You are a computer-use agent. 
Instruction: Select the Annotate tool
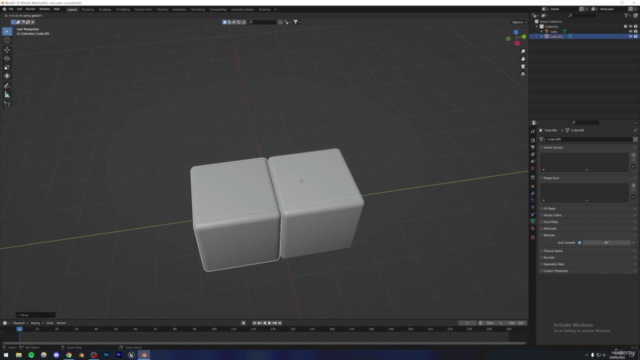[x=7, y=86]
